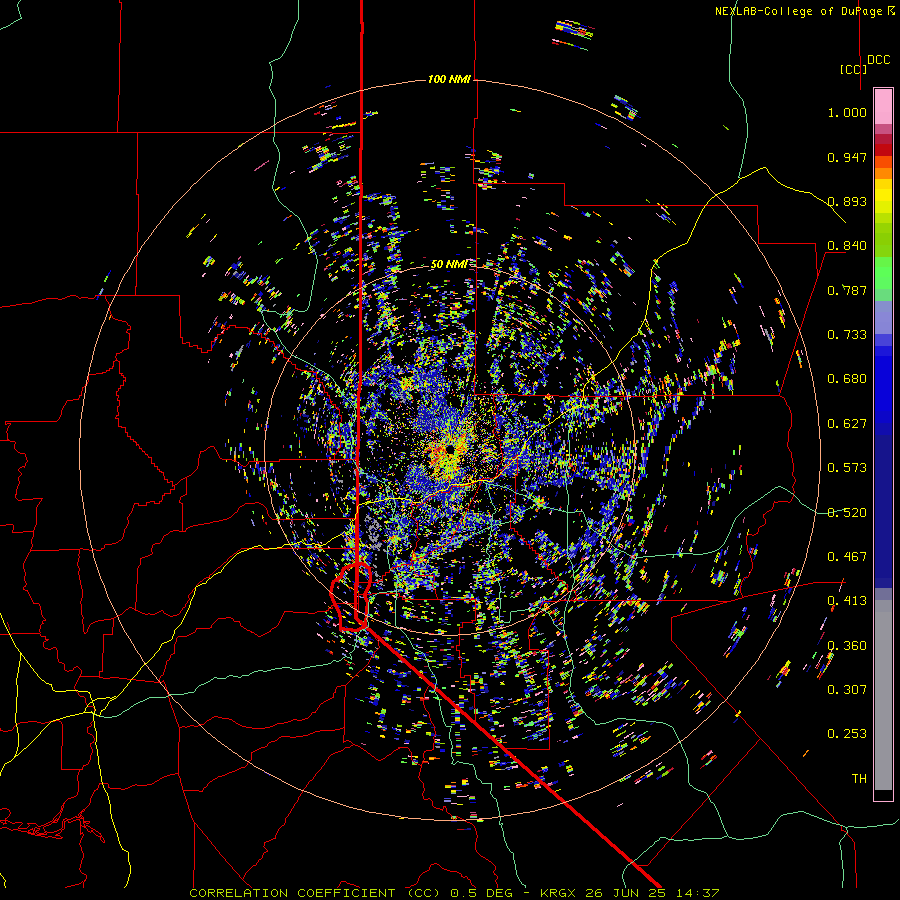Screen dimensions: 900x900
Task: Click the 0.520 value on the legend
Action: [x=847, y=513]
